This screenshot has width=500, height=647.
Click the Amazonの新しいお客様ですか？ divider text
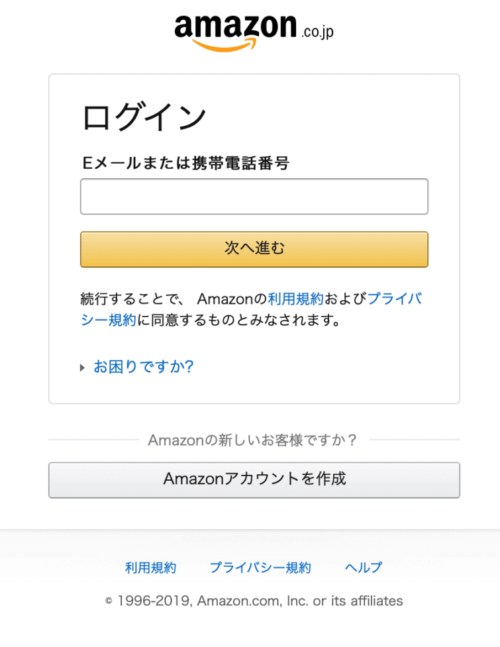click(x=252, y=440)
